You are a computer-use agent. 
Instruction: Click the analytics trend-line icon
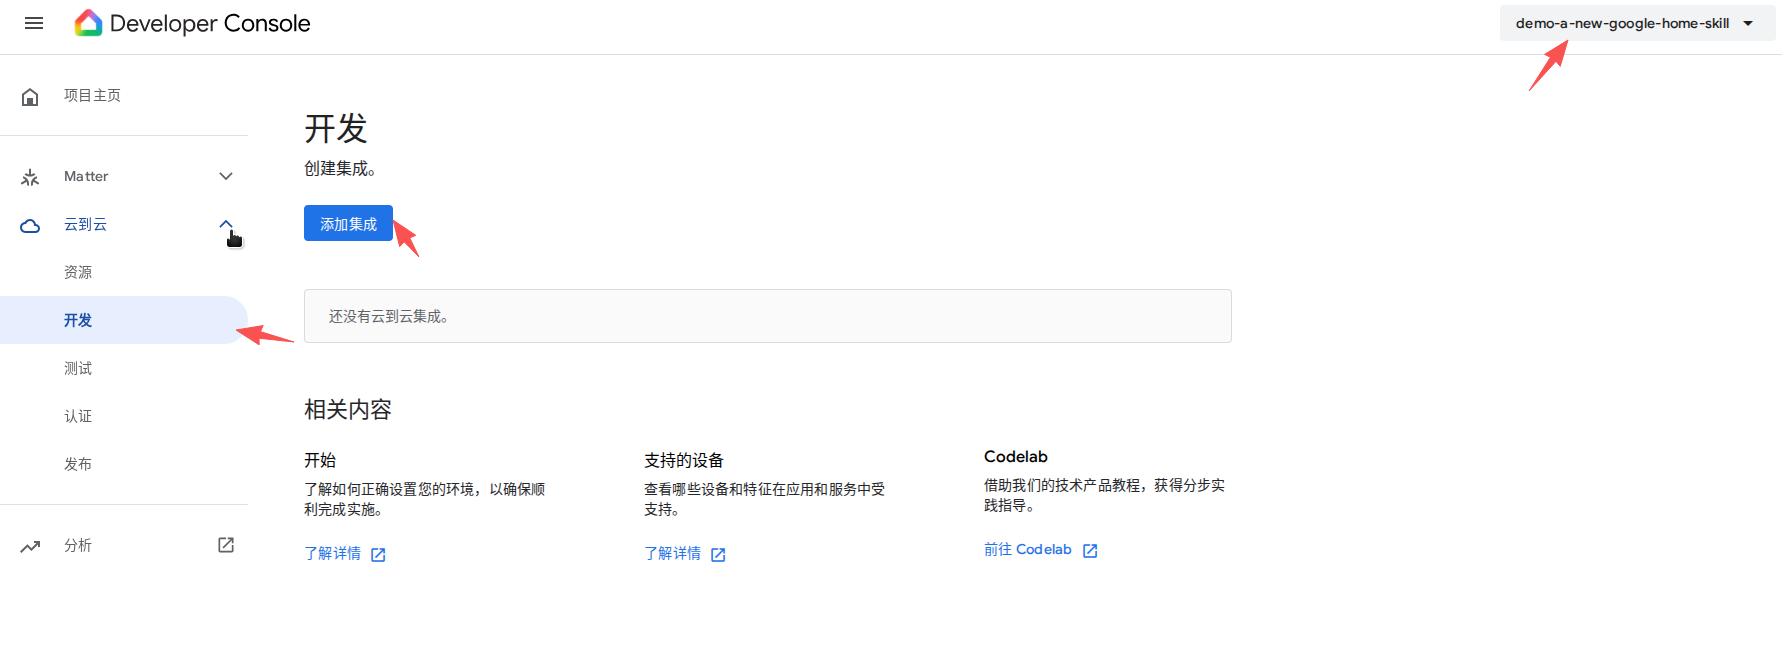(30, 546)
